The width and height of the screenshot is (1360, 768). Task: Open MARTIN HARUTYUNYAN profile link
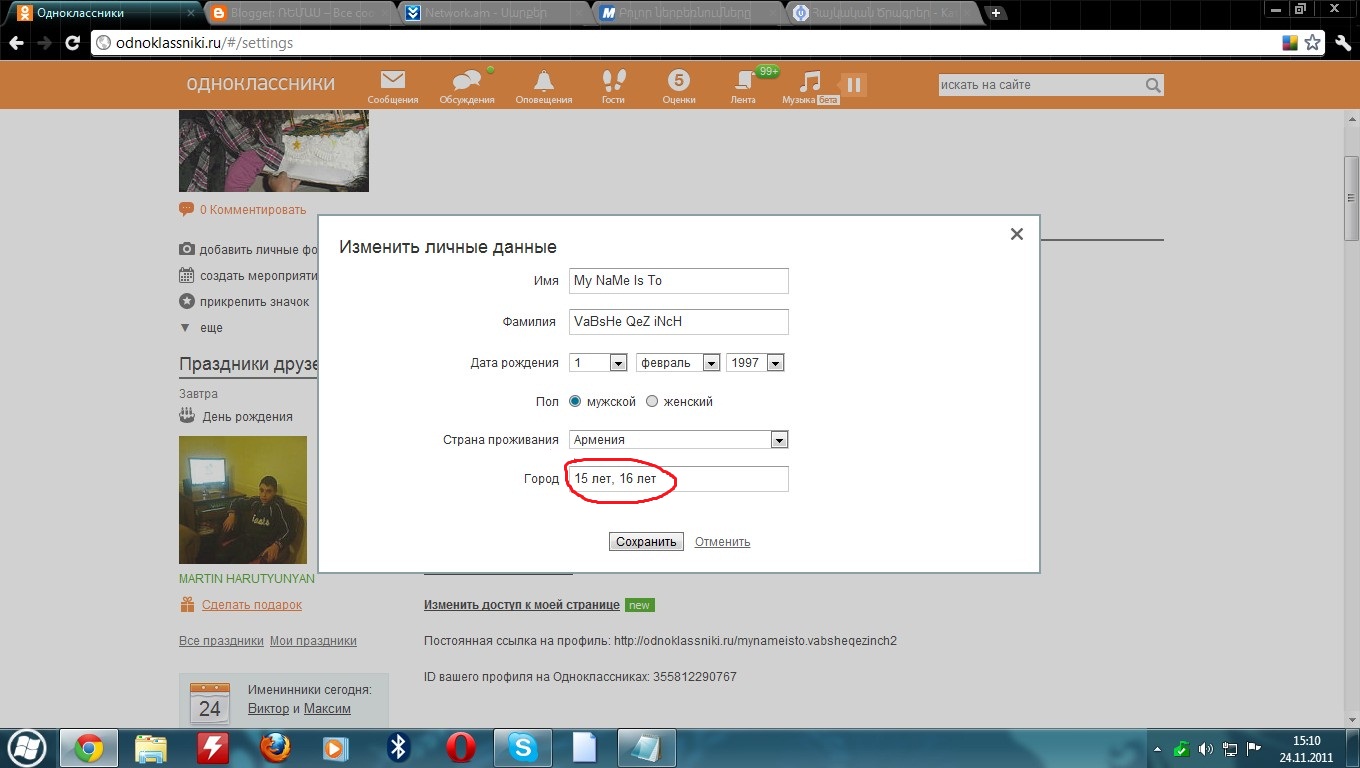pos(247,579)
